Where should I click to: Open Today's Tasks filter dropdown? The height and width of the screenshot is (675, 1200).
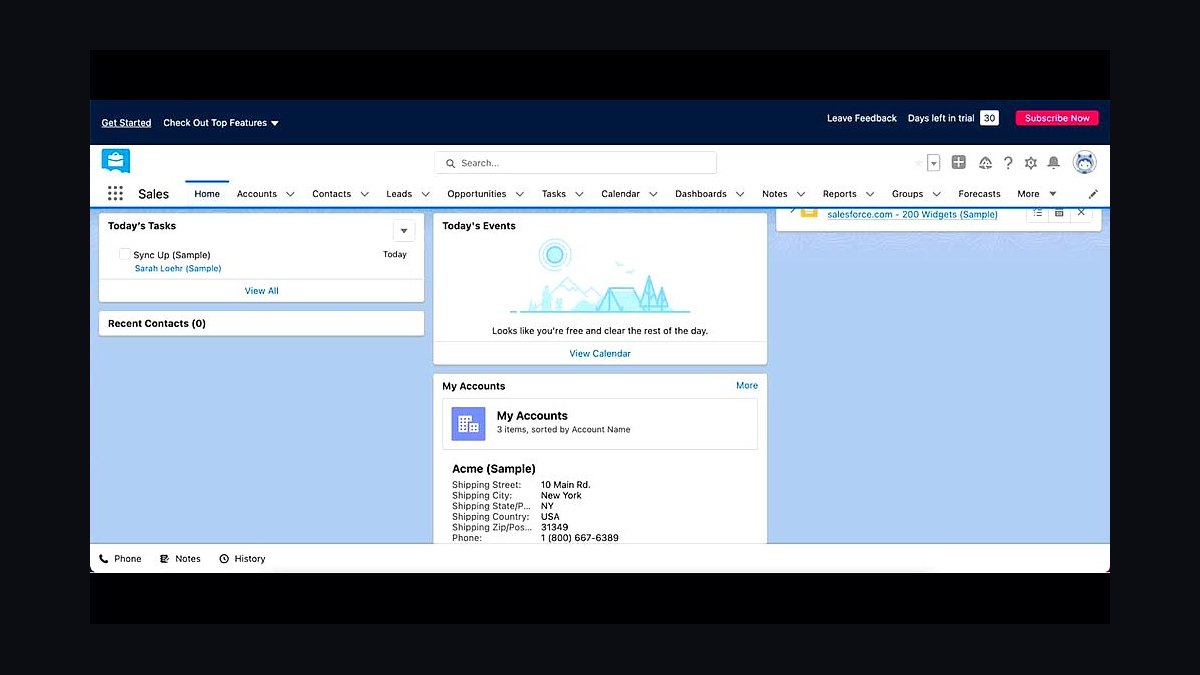click(403, 231)
